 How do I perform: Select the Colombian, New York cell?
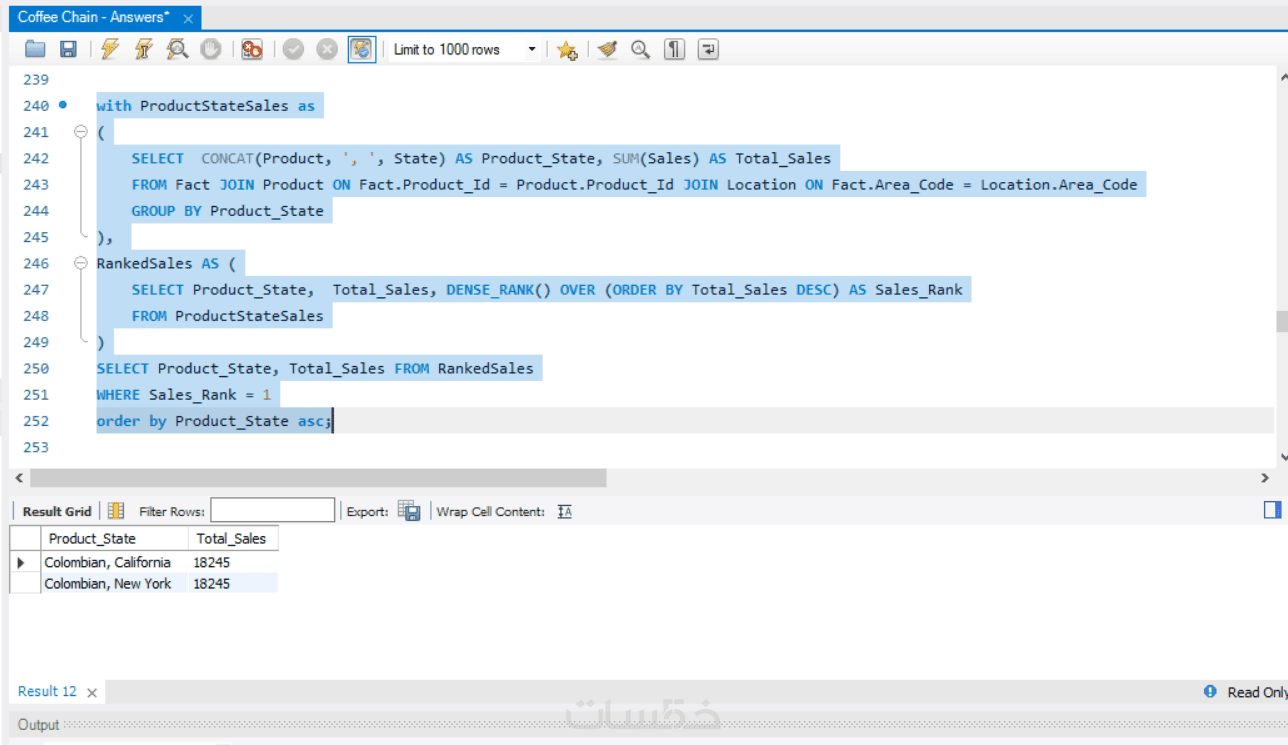114,583
